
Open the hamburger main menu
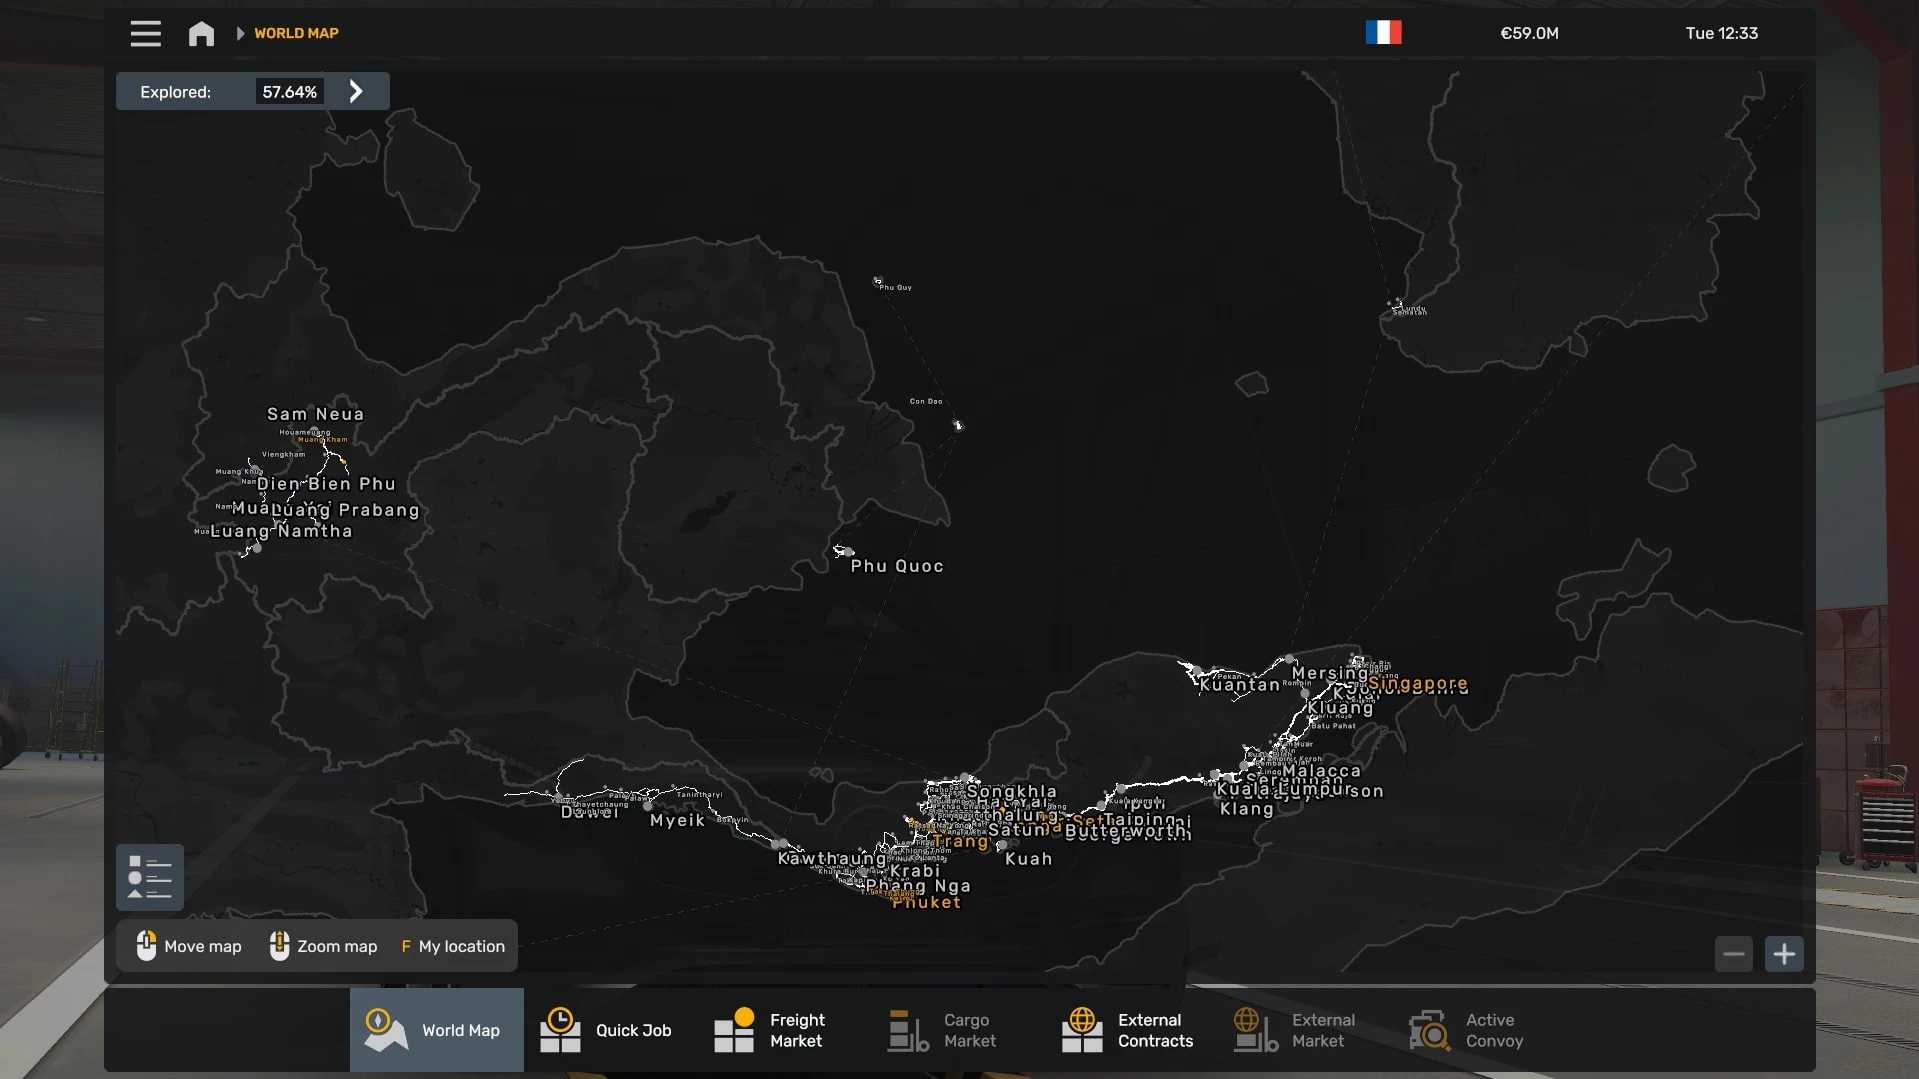coord(145,34)
